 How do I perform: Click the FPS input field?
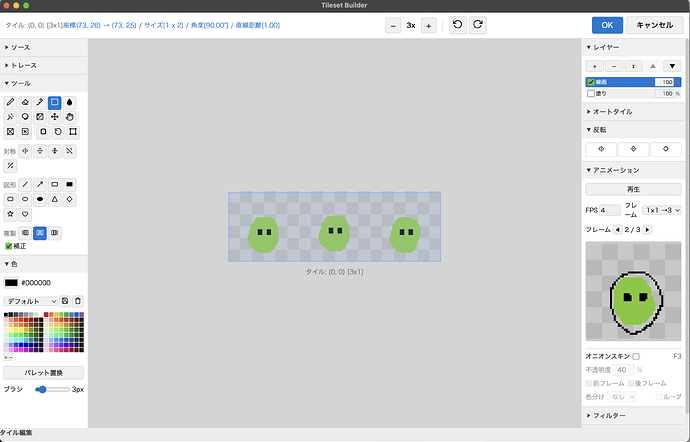609,210
